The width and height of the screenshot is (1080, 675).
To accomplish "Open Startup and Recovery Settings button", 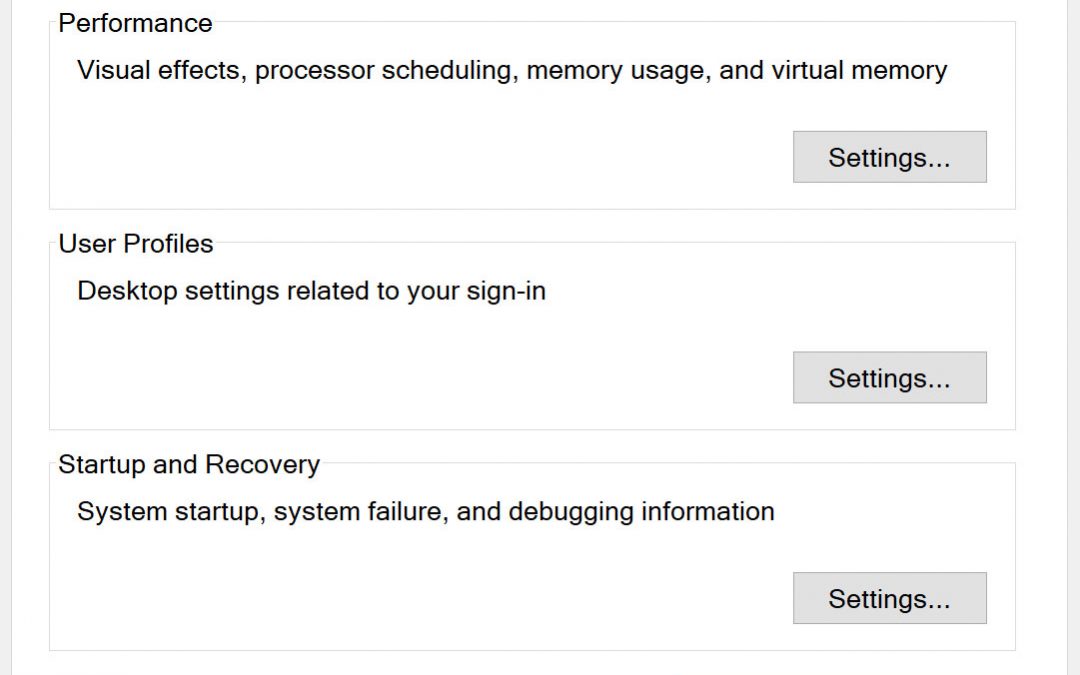I will coord(889,599).
